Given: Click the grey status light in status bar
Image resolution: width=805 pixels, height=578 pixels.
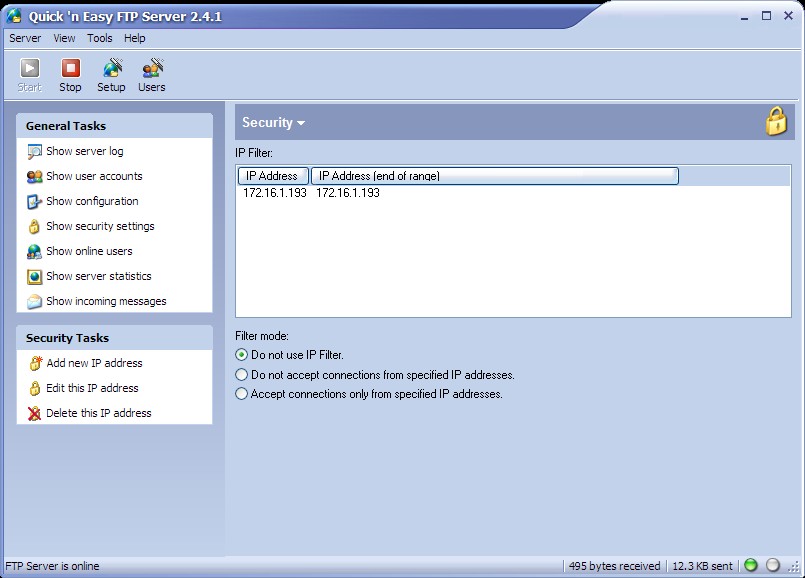Looking at the screenshot, I should (x=773, y=565).
